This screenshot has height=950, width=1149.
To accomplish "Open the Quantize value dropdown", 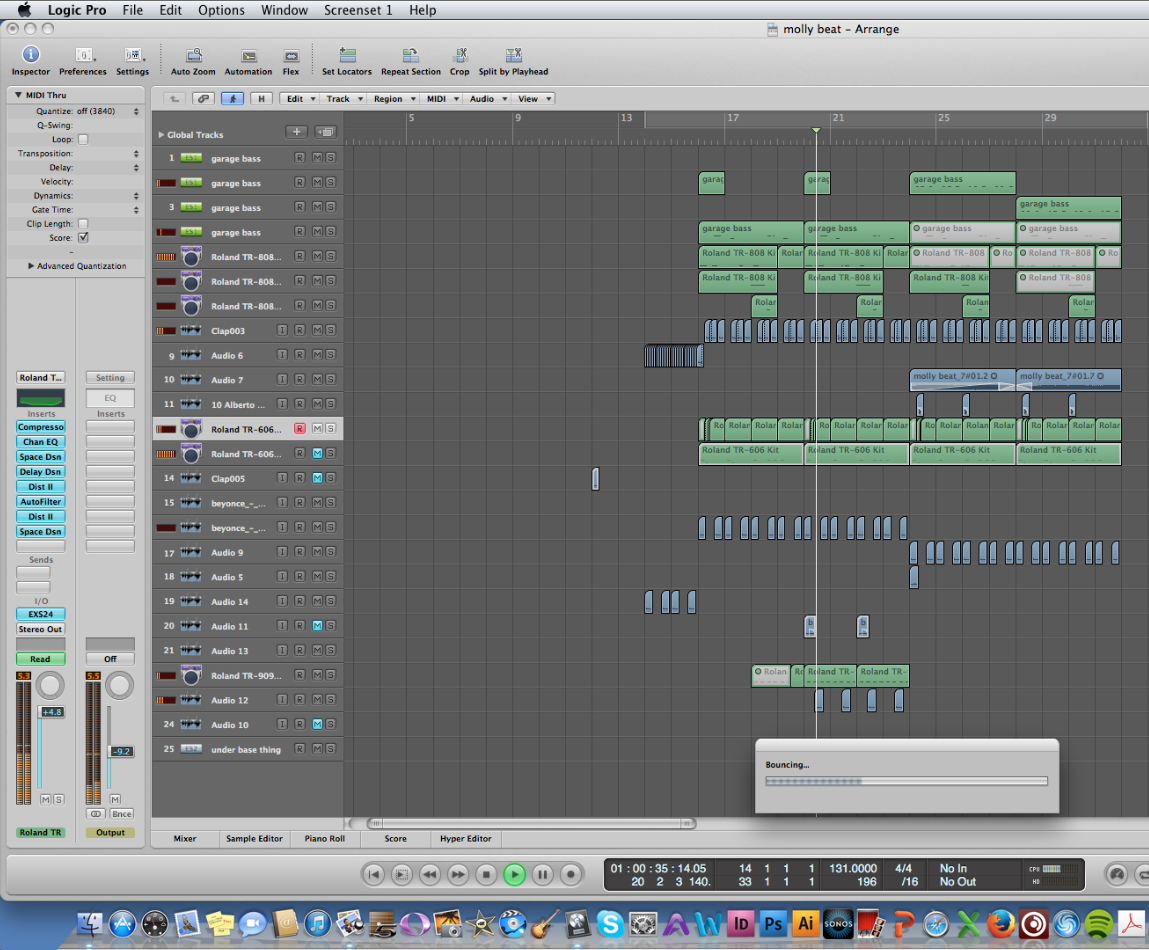I will [108, 111].
